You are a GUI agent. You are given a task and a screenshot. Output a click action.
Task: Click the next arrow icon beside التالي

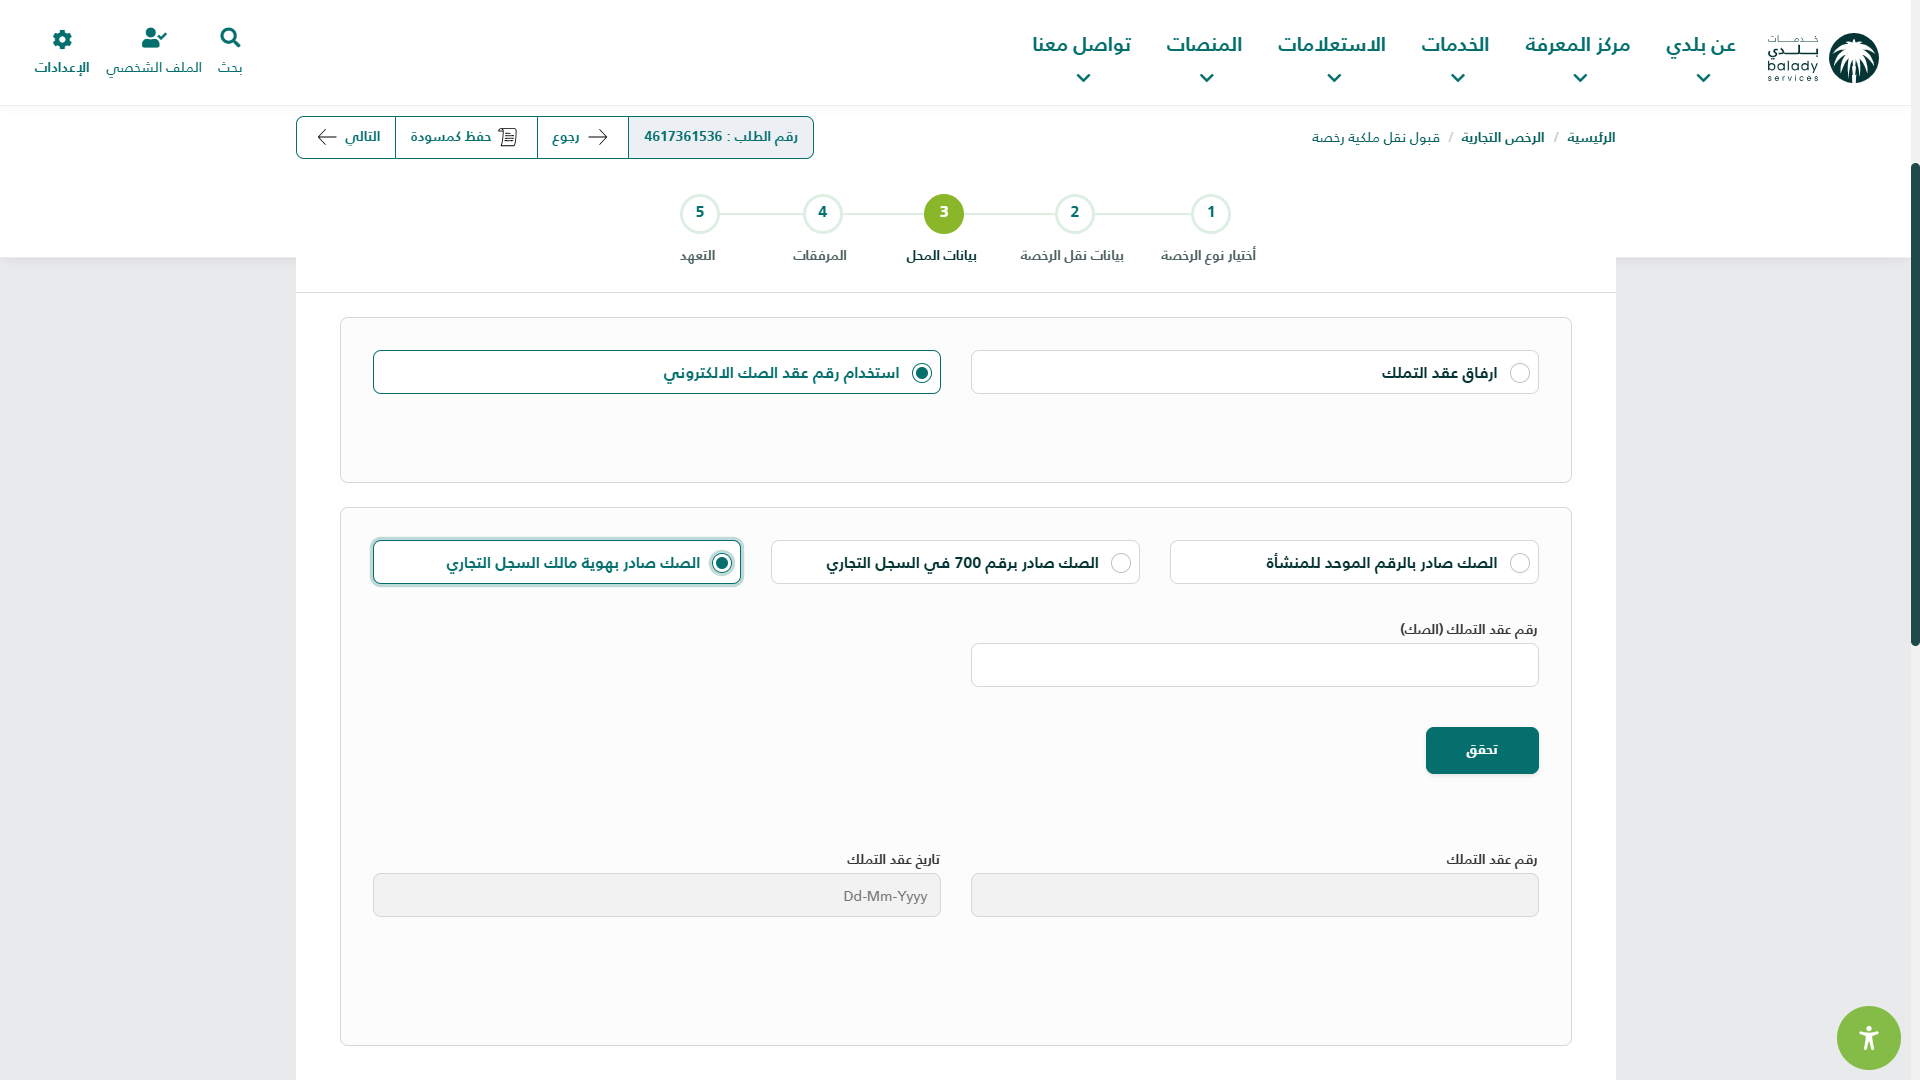coord(327,137)
